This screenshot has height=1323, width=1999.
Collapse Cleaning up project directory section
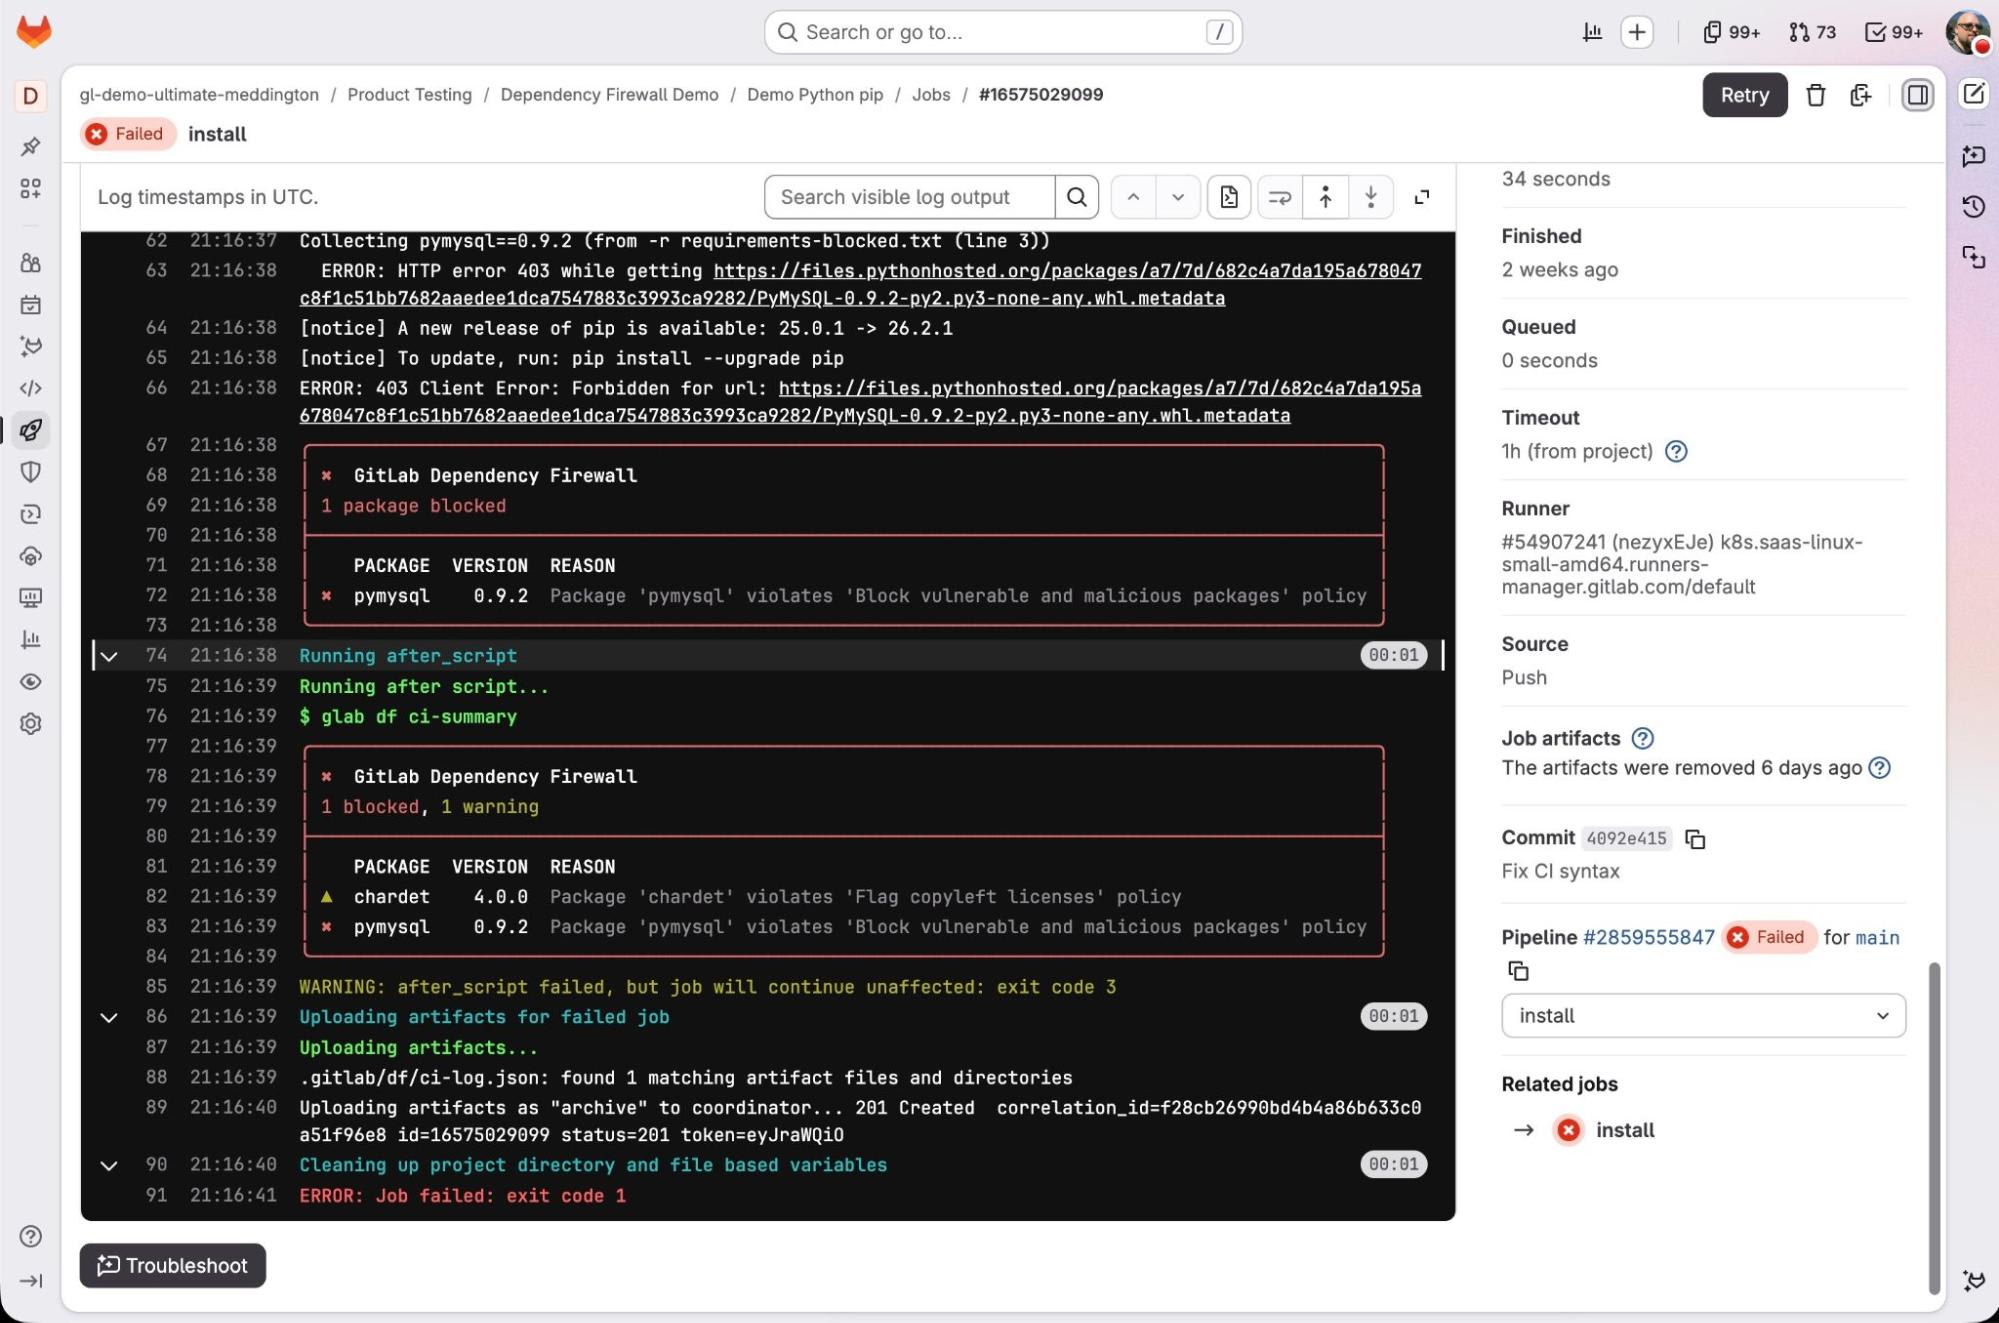pos(109,1165)
